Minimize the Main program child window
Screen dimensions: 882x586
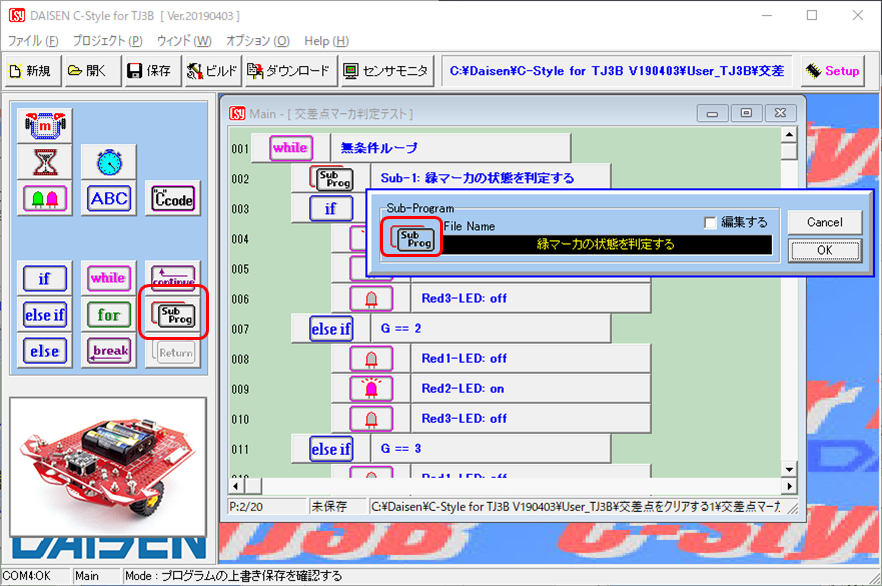click(713, 113)
